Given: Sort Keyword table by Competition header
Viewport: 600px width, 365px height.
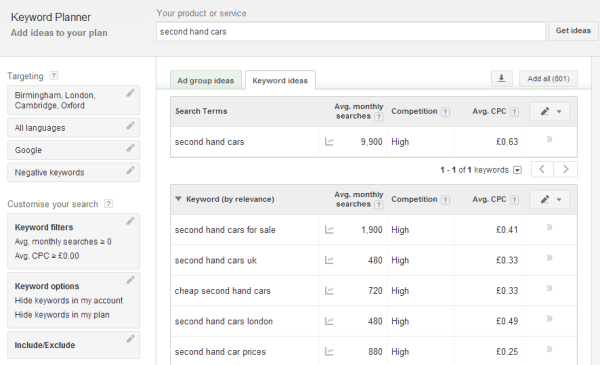Looking at the screenshot, I should click(414, 199).
